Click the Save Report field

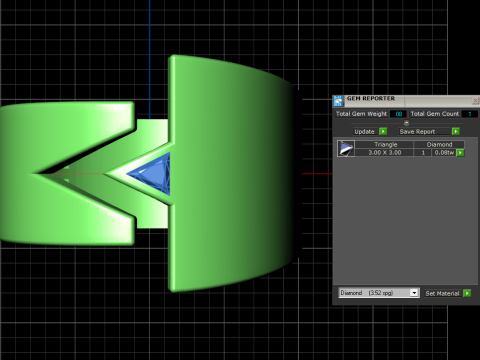425,132
